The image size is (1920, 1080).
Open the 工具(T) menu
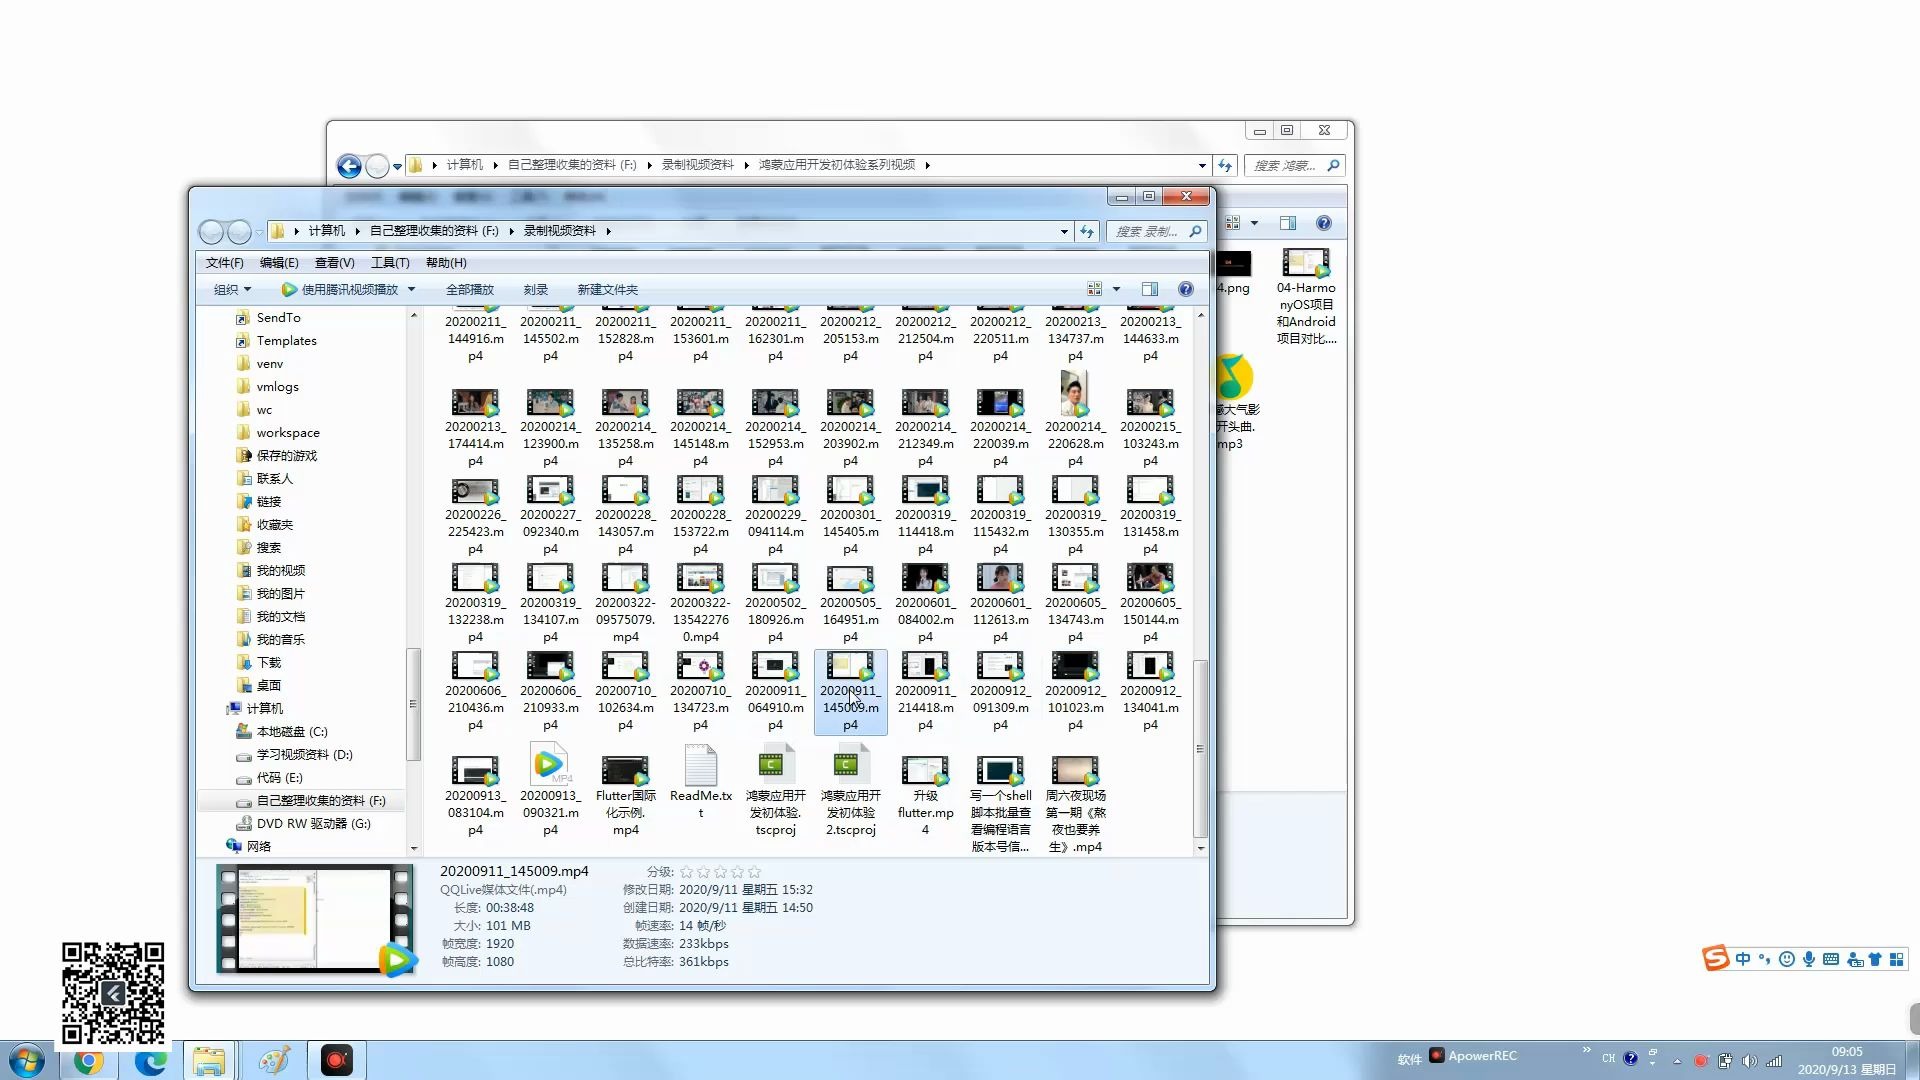(x=390, y=262)
